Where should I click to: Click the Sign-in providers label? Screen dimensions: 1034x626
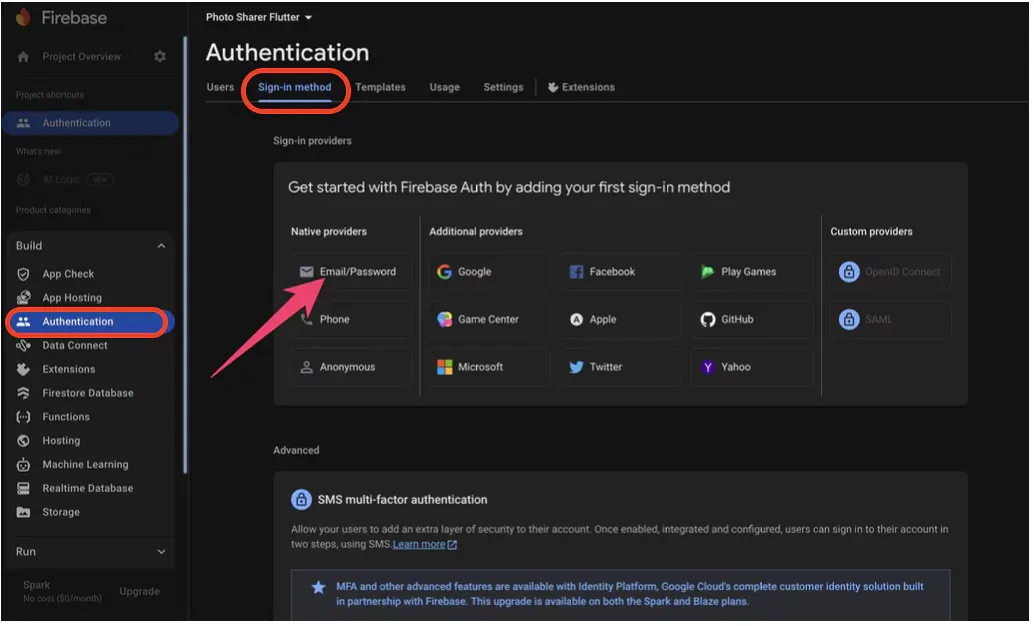click(x=312, y=141)
